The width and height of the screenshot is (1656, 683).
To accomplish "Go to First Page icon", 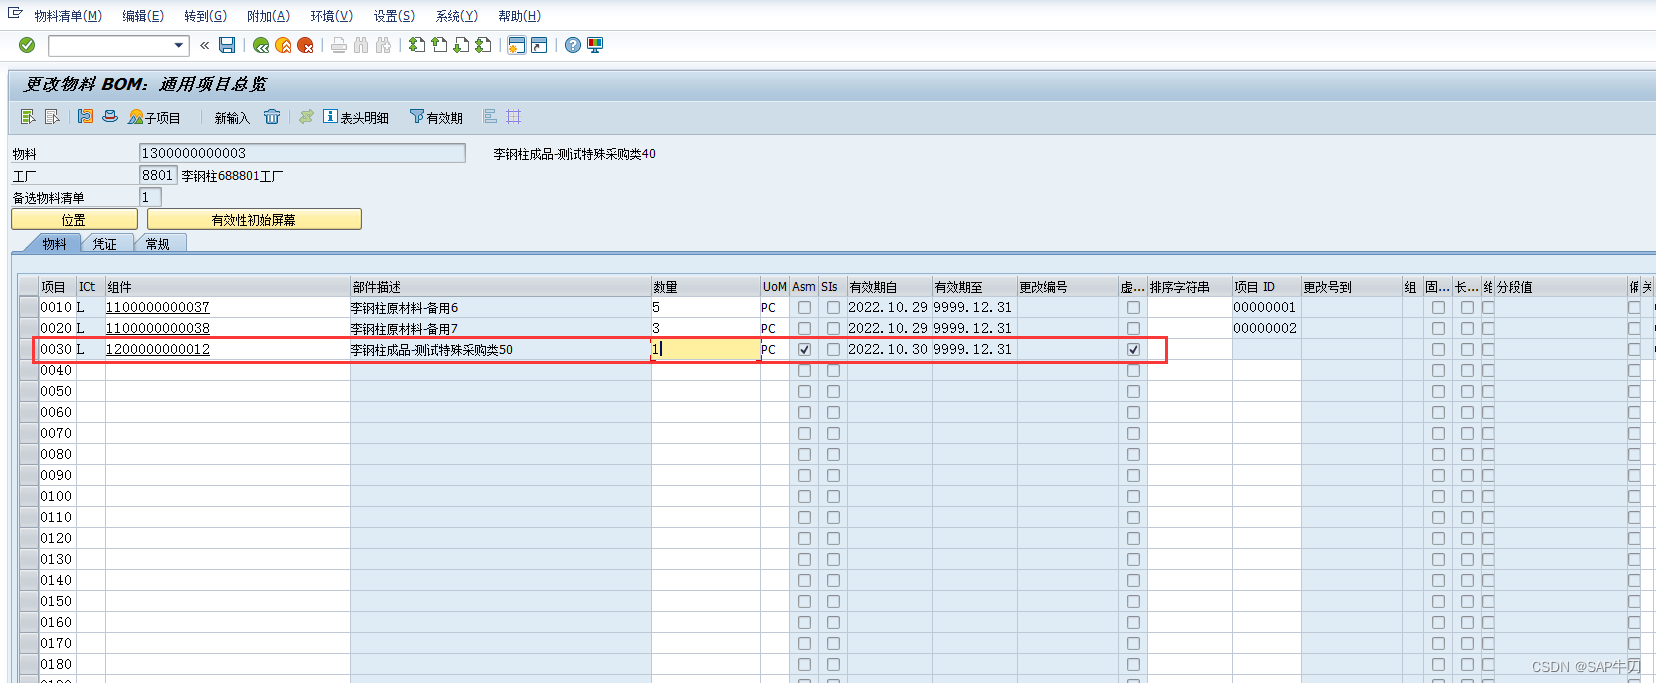I will point(417,45).
